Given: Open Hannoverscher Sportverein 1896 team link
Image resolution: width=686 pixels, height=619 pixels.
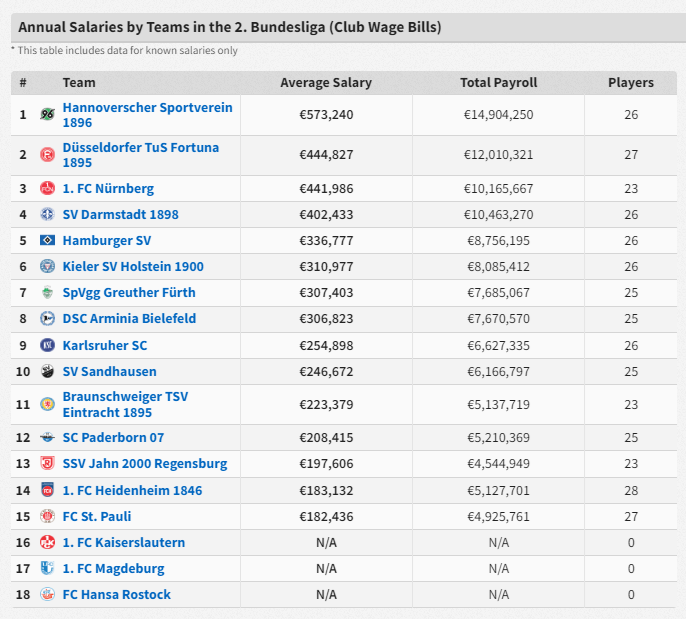Looking at the screenshot, I should [x=147, y=115].
